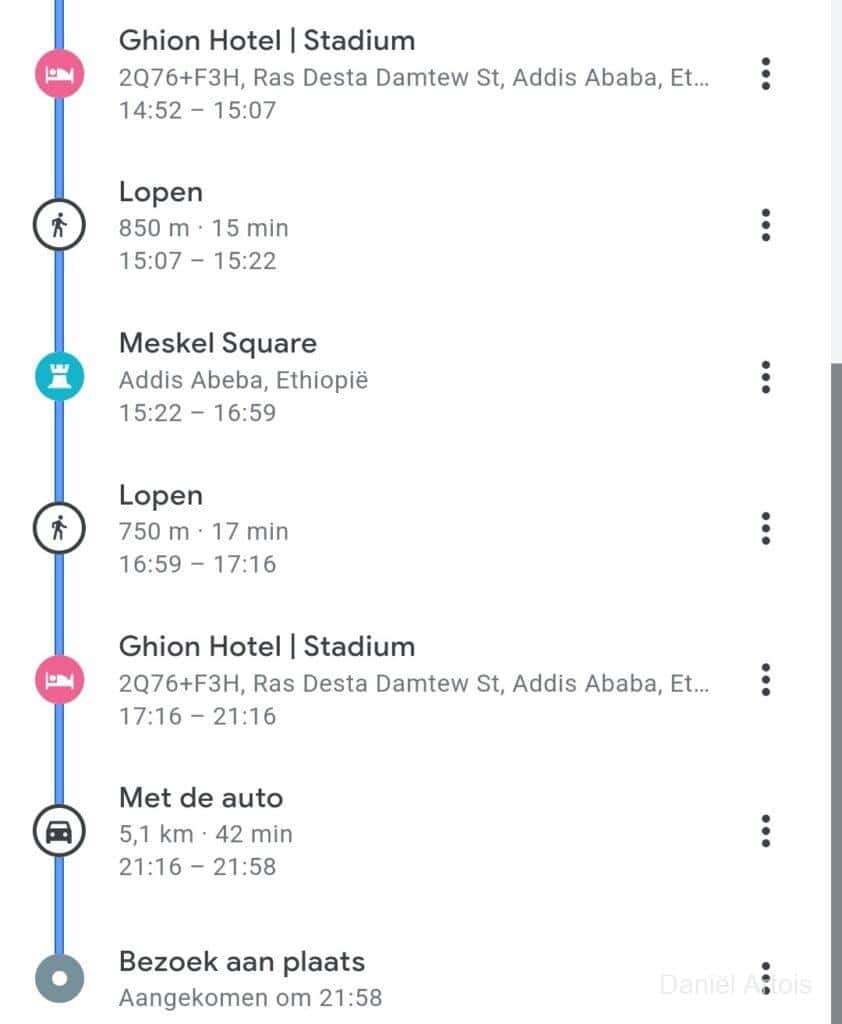842x1024 pixels.
Task: Click the Bezoek aan plaats entry
Action: click(242, 963)
